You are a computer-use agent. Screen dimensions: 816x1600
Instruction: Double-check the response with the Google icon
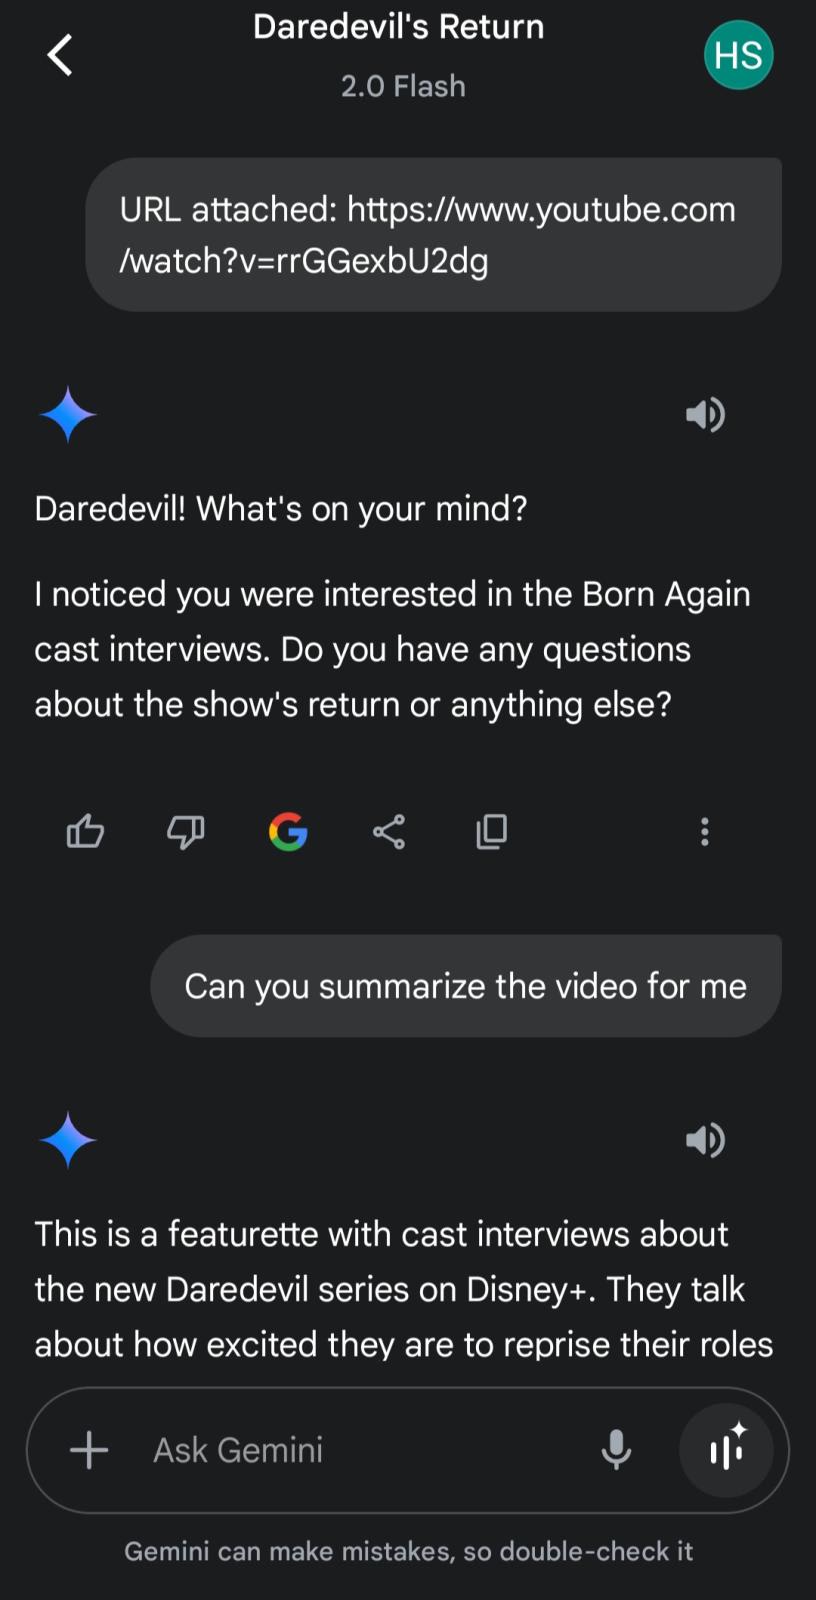[288, 831]
